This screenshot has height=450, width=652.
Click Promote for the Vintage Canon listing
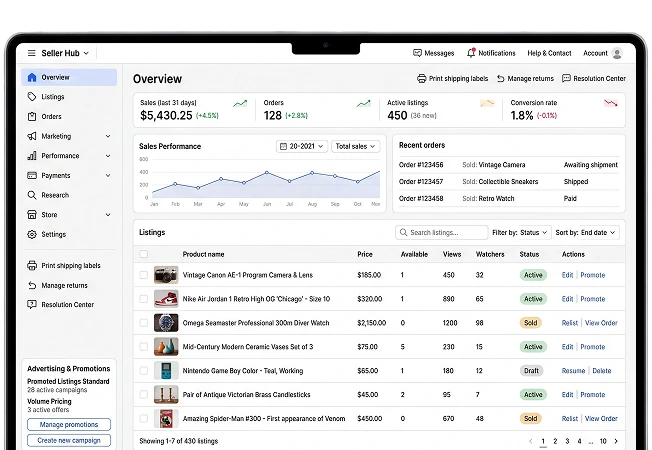pyautogui.click(x=593, y=275)
